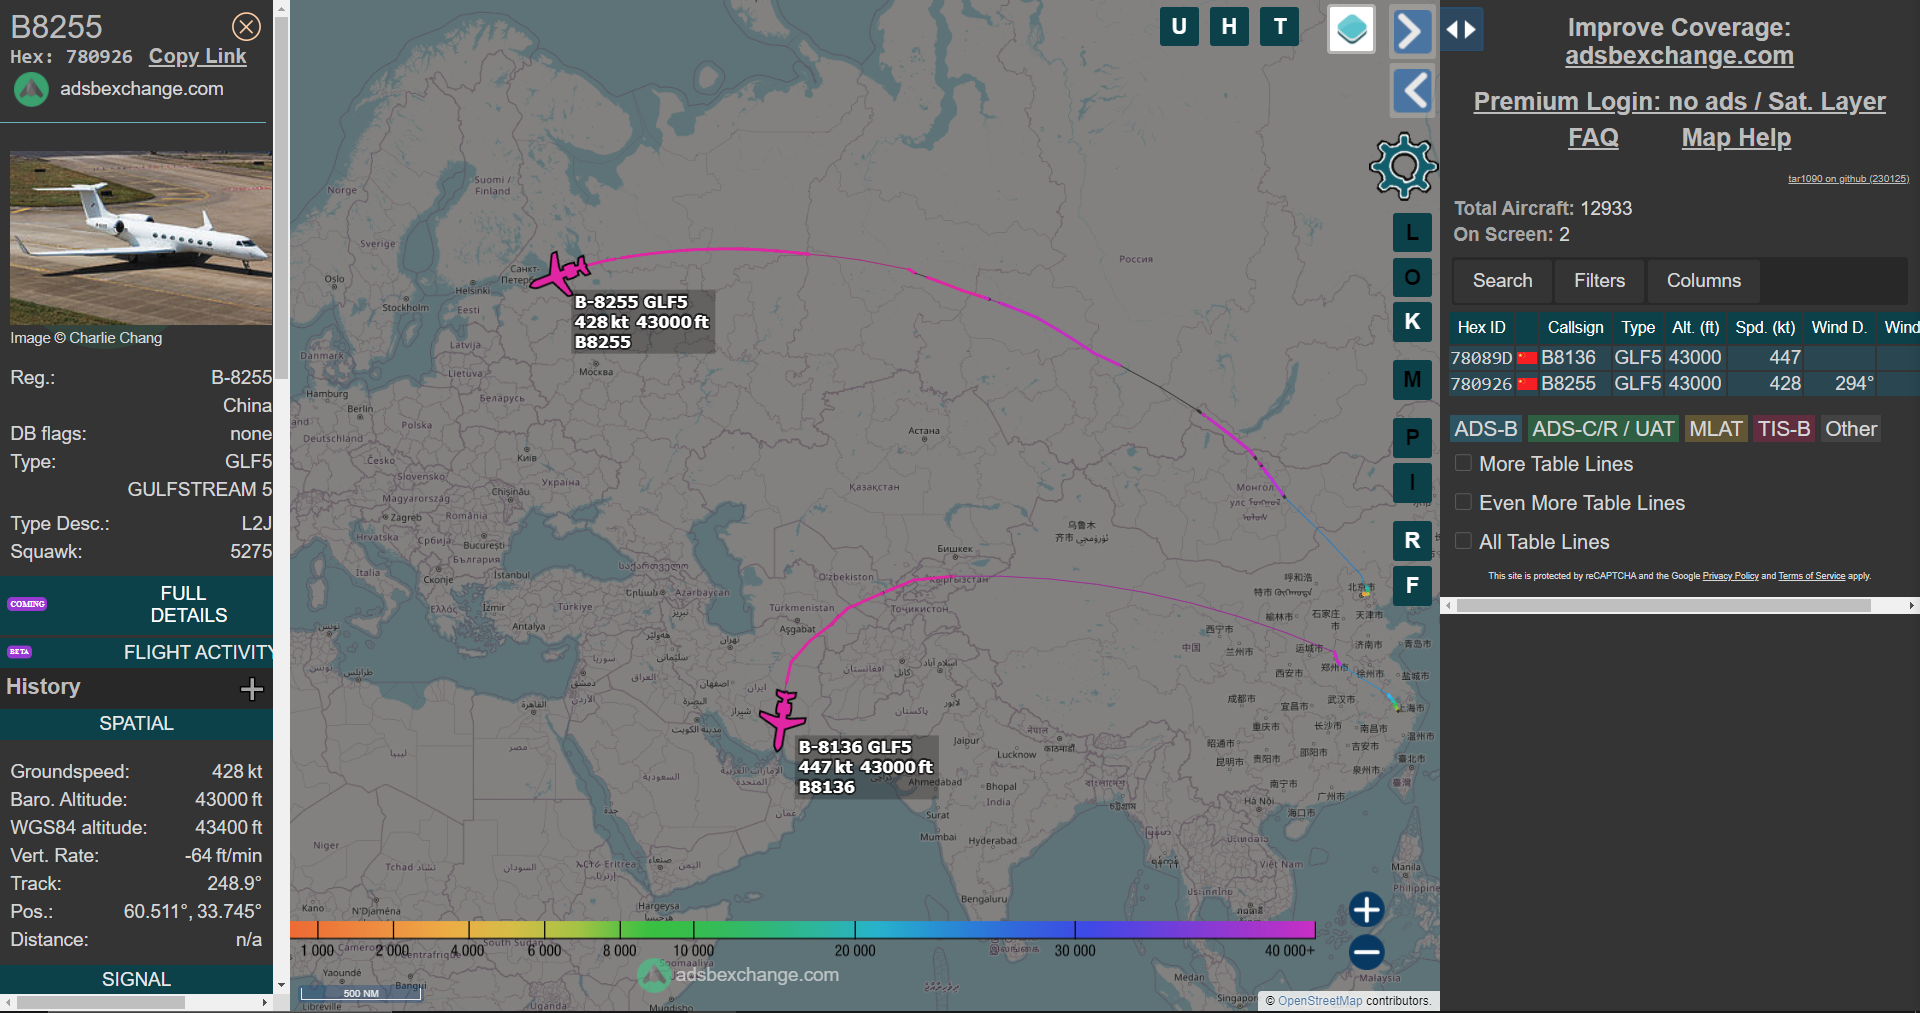Toggle the M map button

pyautogui.click(x=1412, y=380)
